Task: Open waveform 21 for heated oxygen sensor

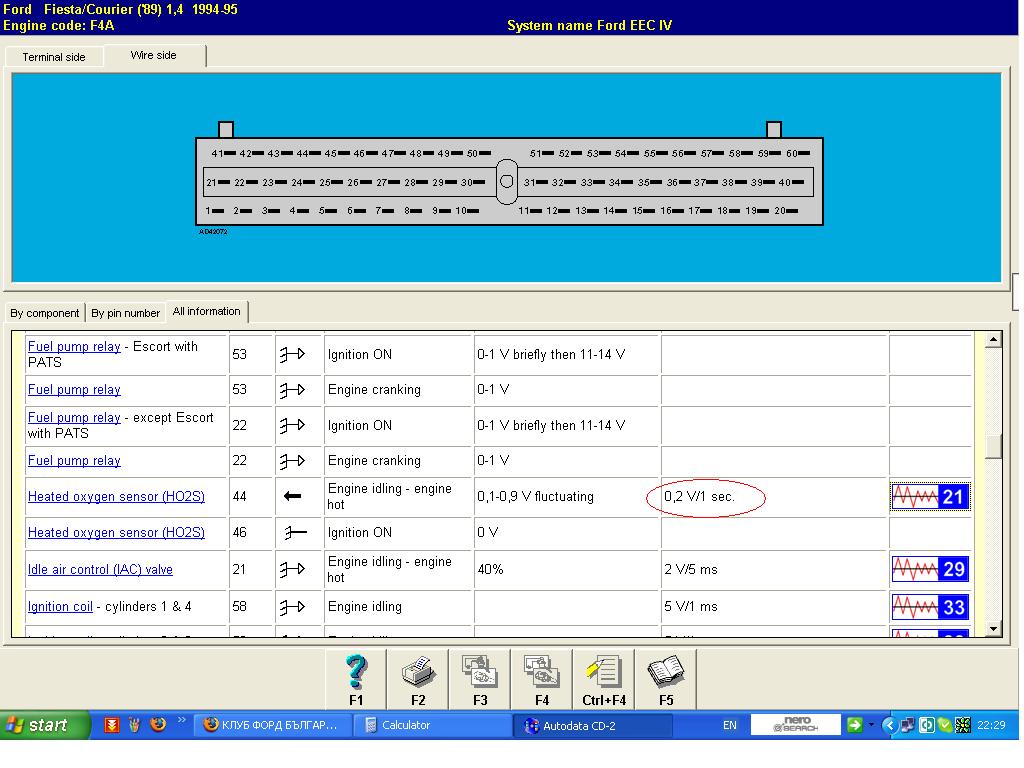Action: [x=930, y=497]
